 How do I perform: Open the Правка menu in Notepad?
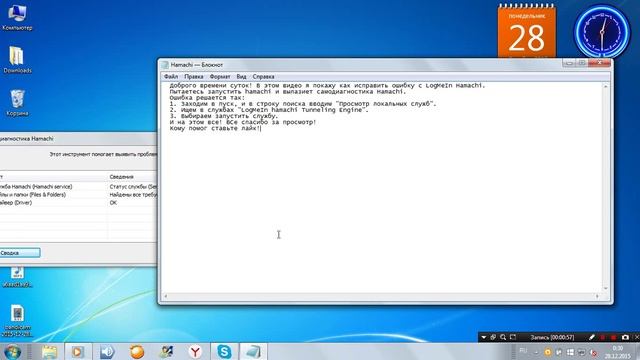coord(193,76)
